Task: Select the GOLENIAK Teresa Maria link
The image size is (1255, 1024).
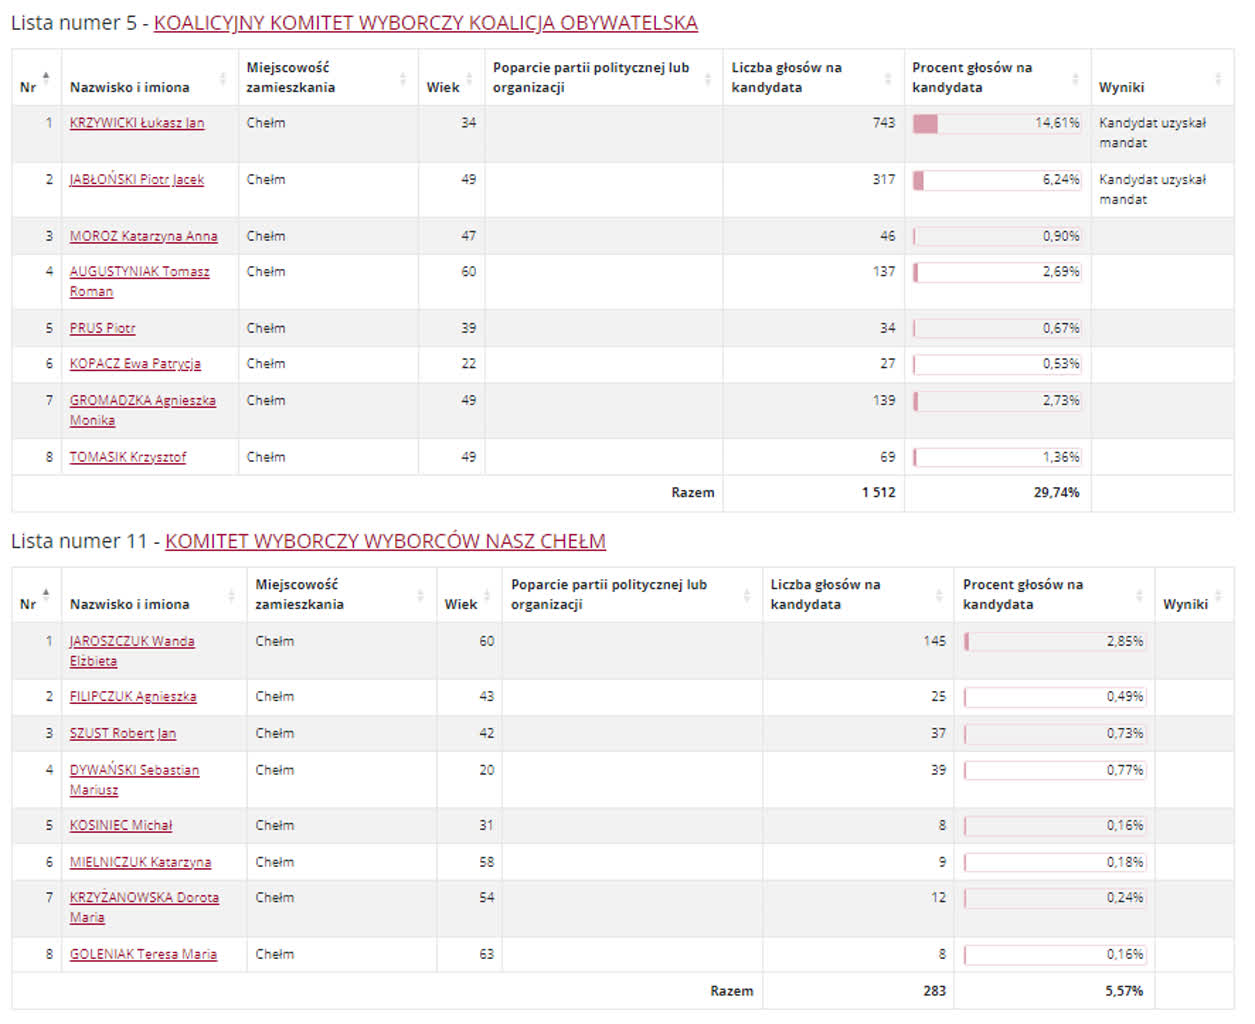Action: 141,954
